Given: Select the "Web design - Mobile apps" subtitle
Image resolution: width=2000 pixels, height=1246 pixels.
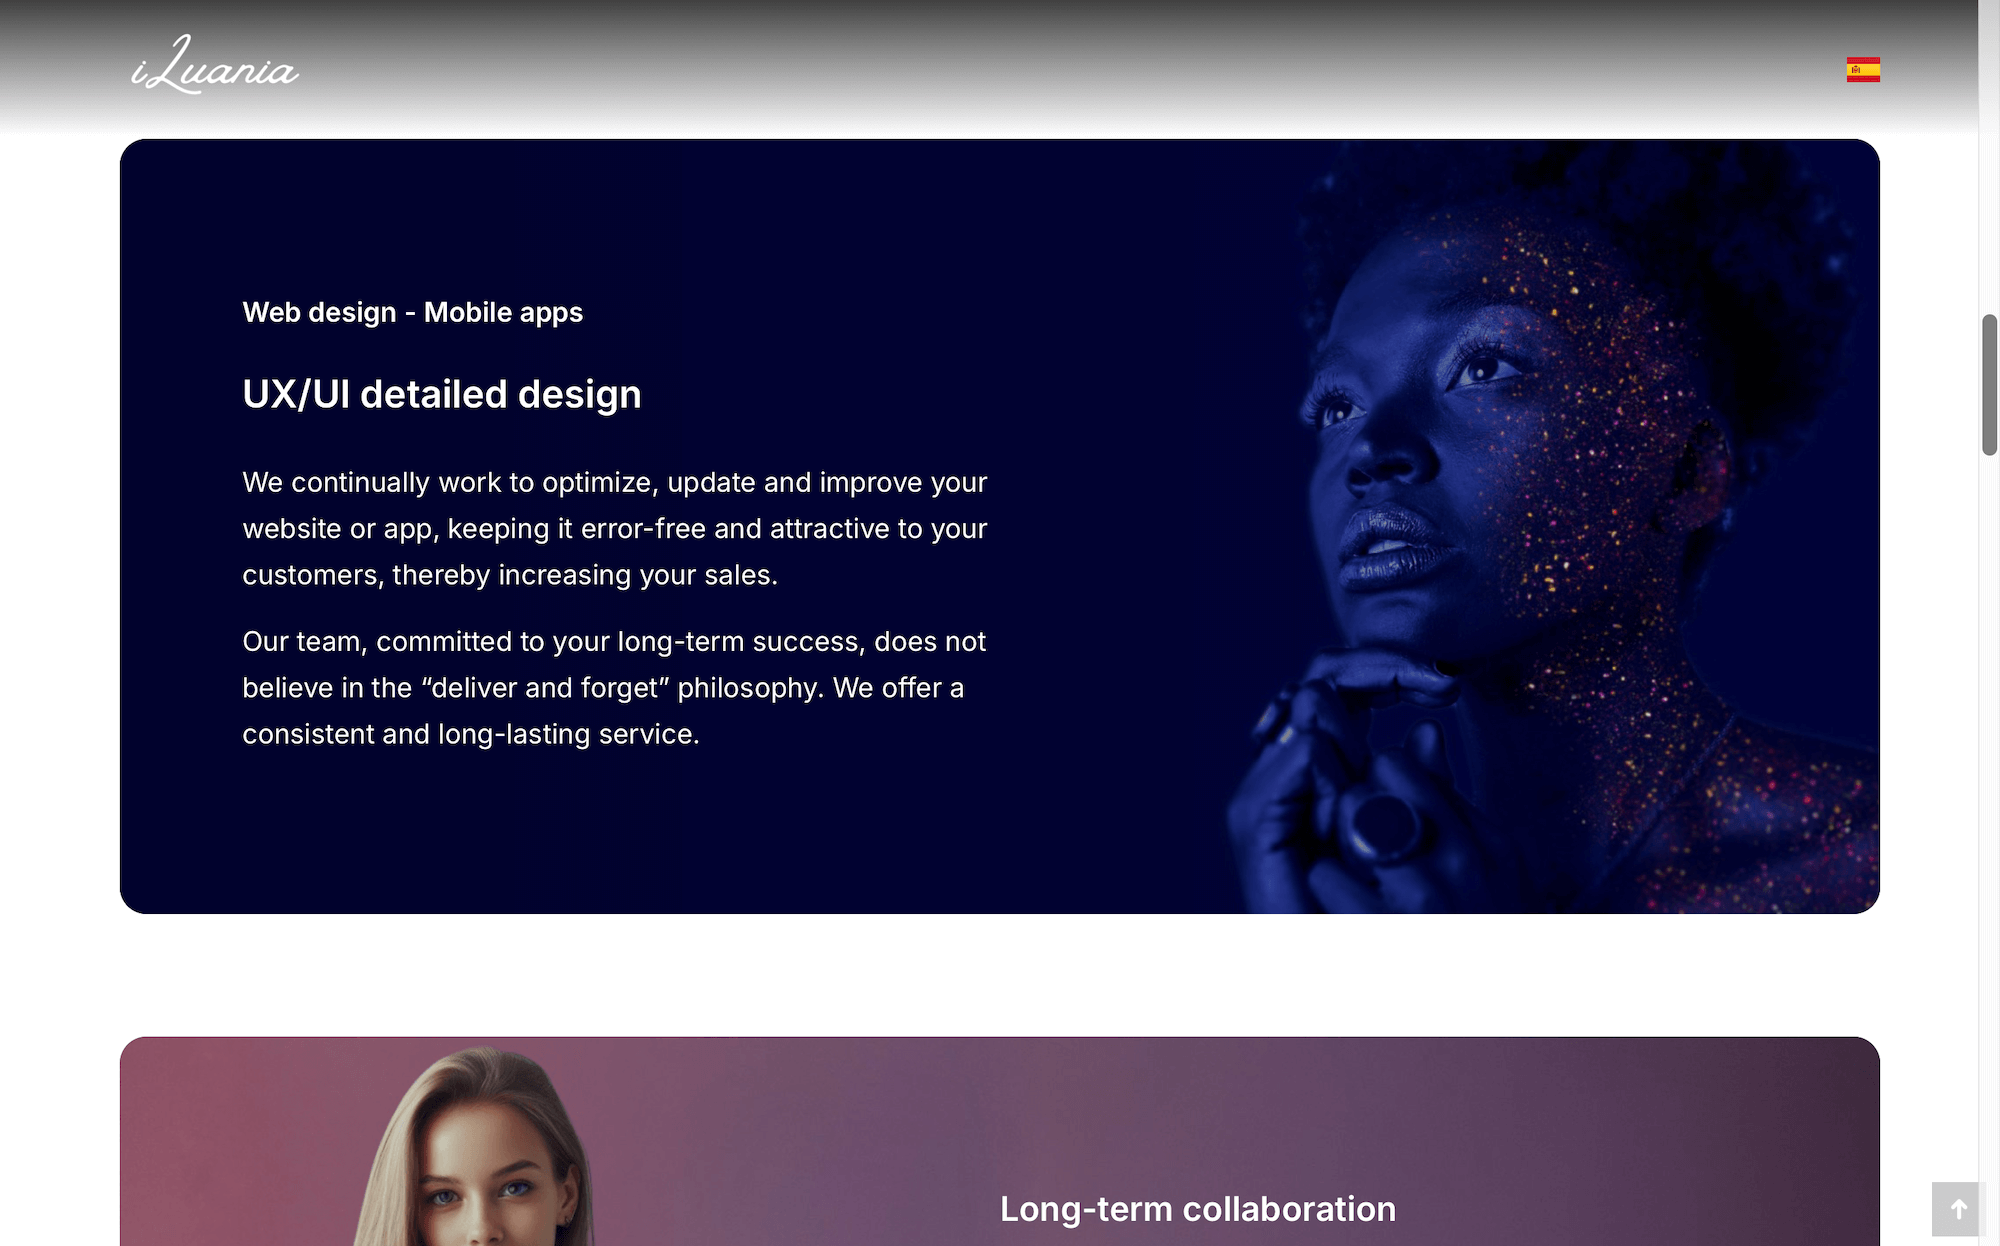Looking at the screenshot, I should (x=412, y=312).
